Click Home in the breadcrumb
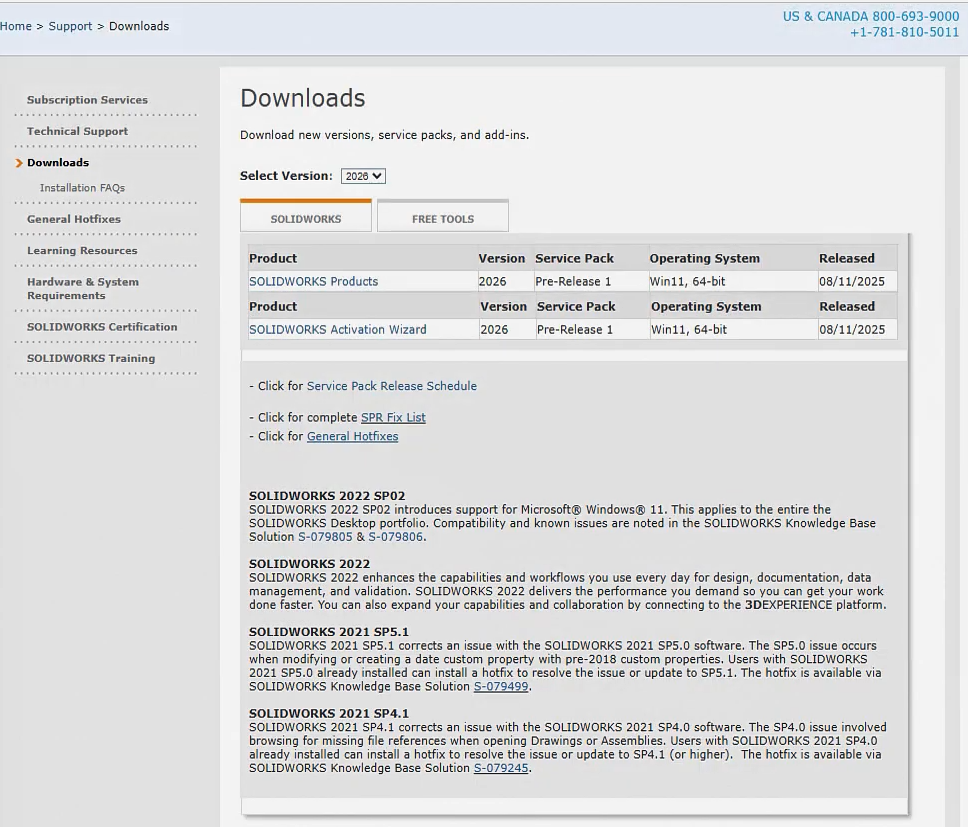The height and width of the screenshot is (827, 968). (x=16, y=26)
